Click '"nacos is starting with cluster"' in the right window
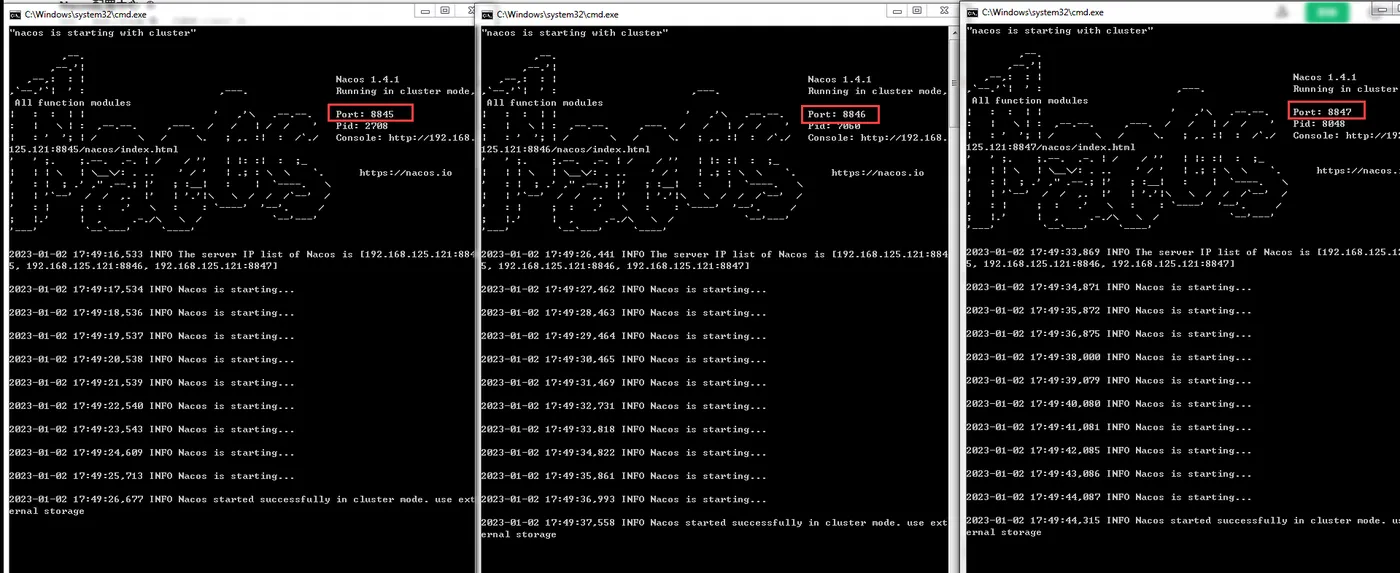Image resolution: width=1400 pixels, height=573 pixels. point(1059,30)
